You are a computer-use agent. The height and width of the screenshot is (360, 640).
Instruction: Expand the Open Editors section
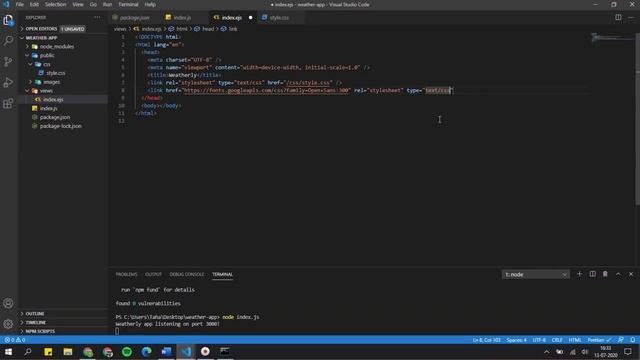[x=41, y=29]
